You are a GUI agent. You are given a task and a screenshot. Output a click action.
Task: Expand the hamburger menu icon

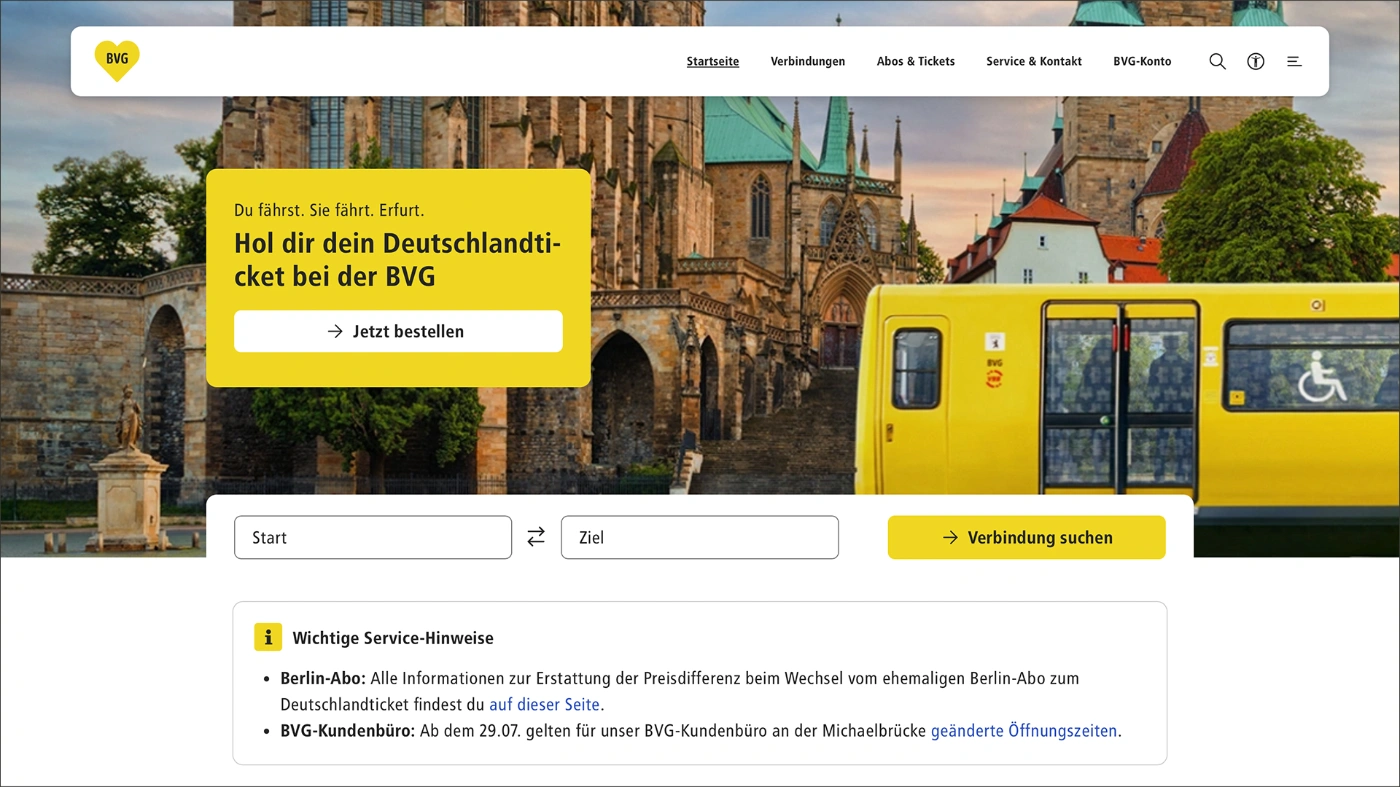coord(1294,61)
